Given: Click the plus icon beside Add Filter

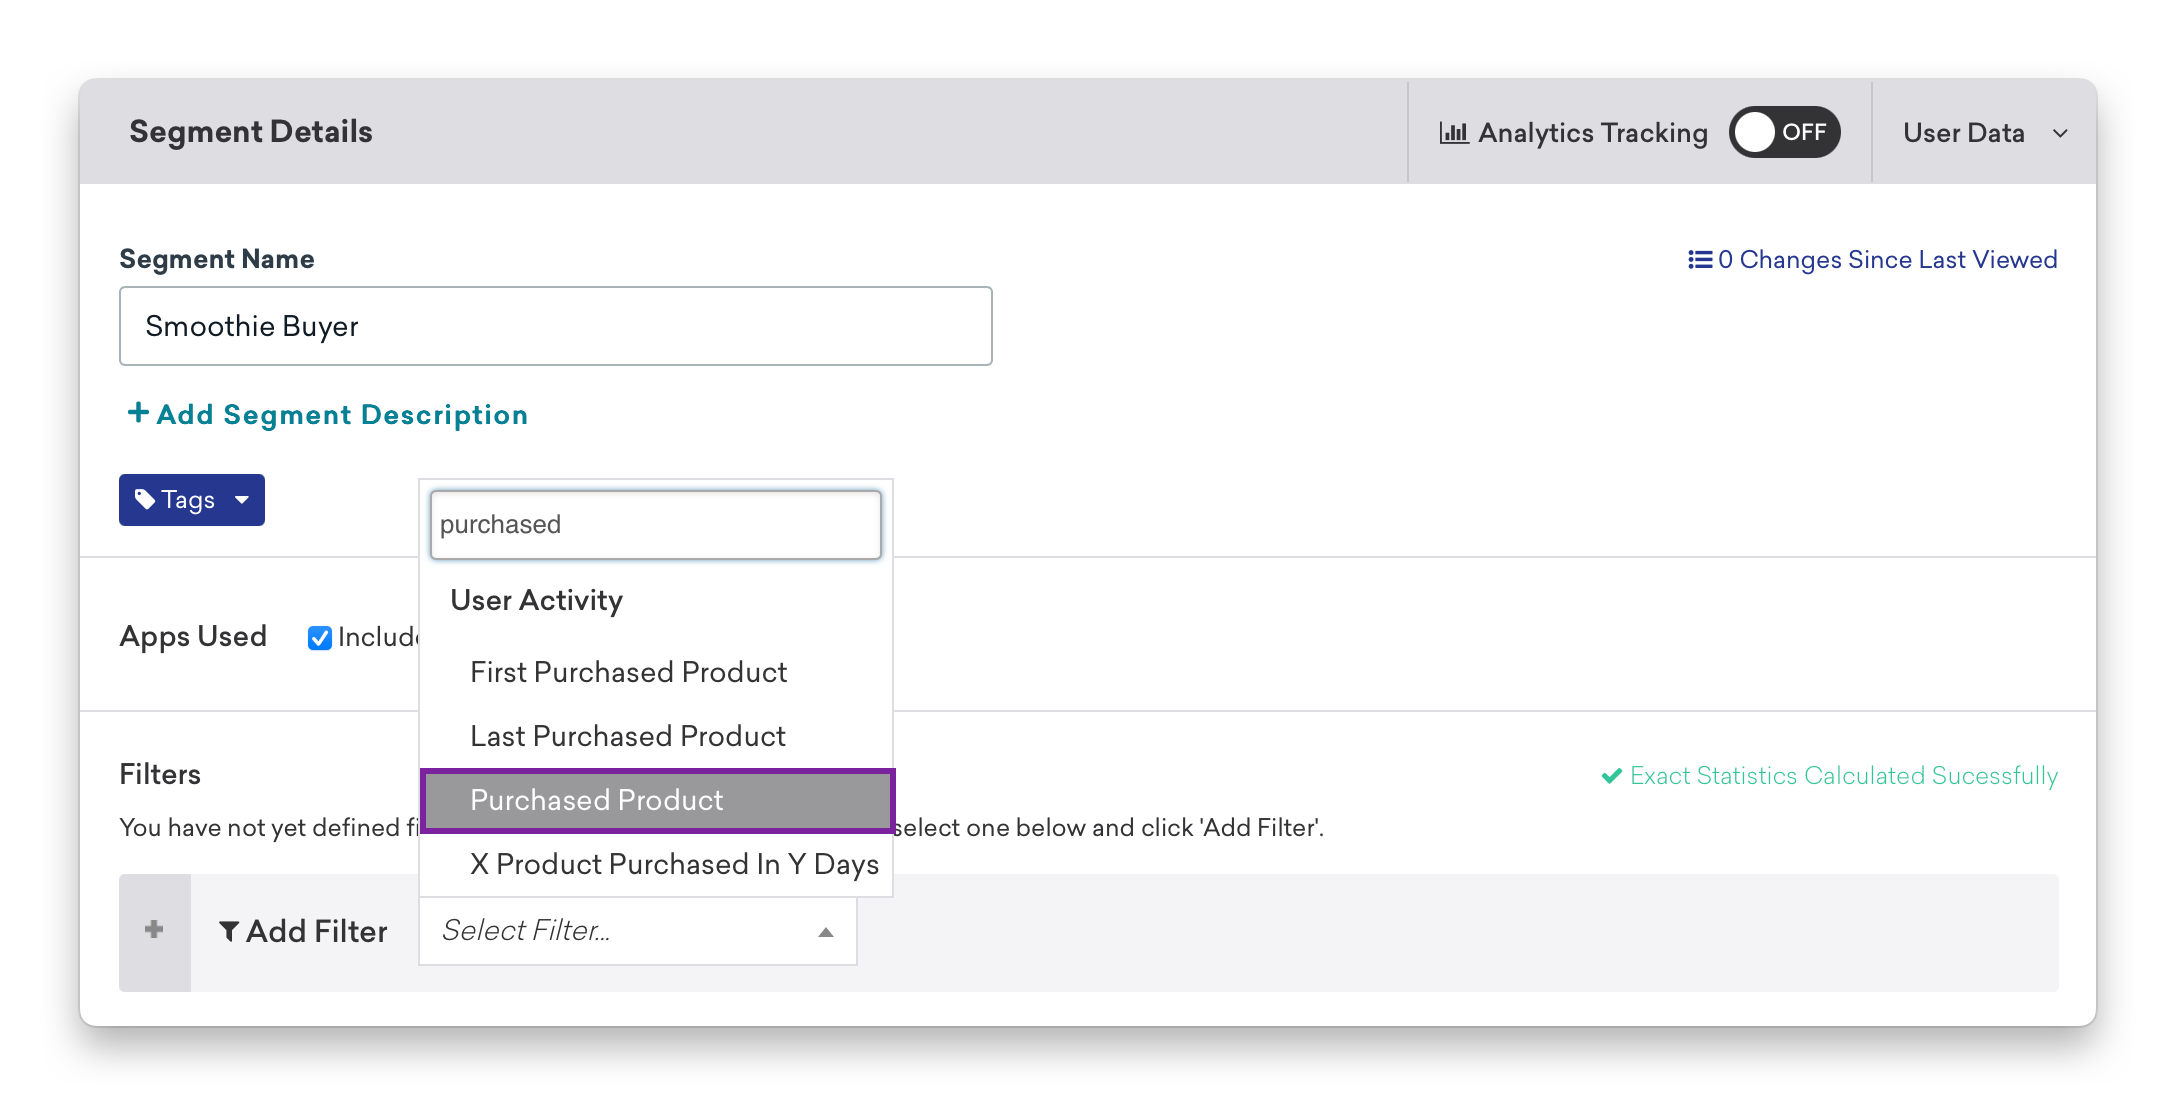Looking at the screenshot, I should [x=154, y=930].
